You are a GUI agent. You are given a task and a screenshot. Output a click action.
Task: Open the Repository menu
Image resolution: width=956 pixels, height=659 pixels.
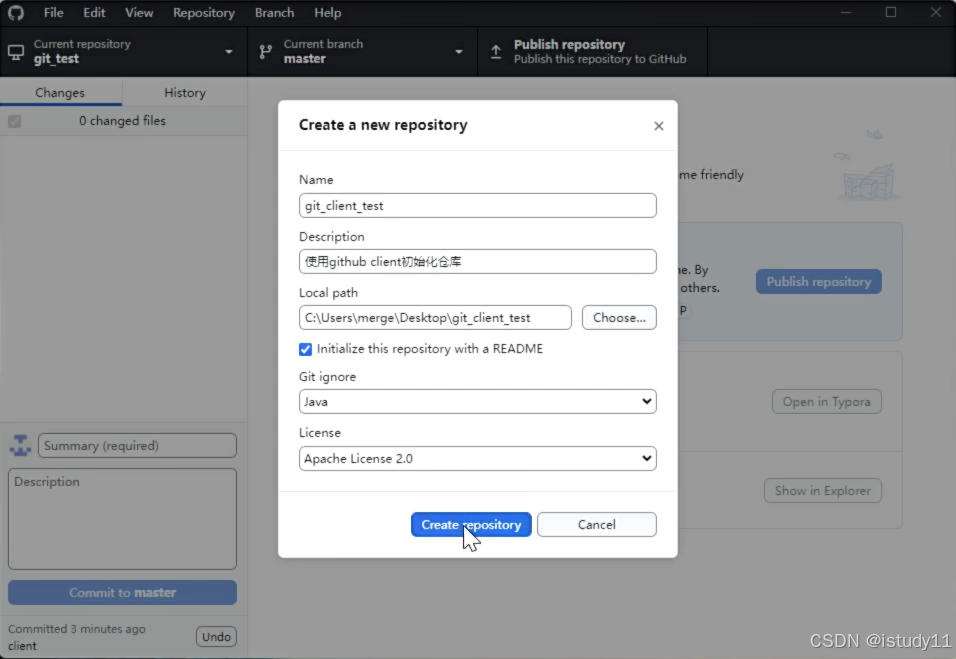(x=204, y=13)
